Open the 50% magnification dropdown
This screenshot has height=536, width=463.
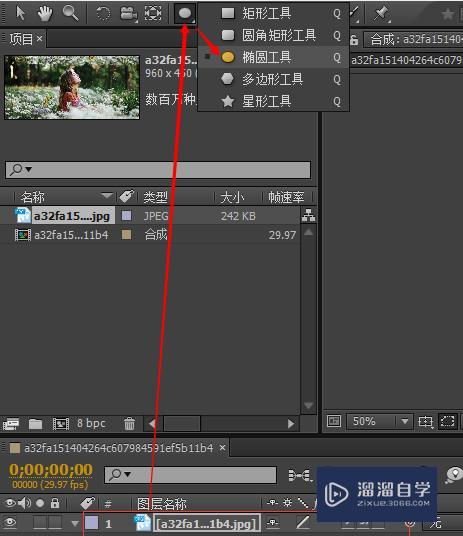pos(380,421)
